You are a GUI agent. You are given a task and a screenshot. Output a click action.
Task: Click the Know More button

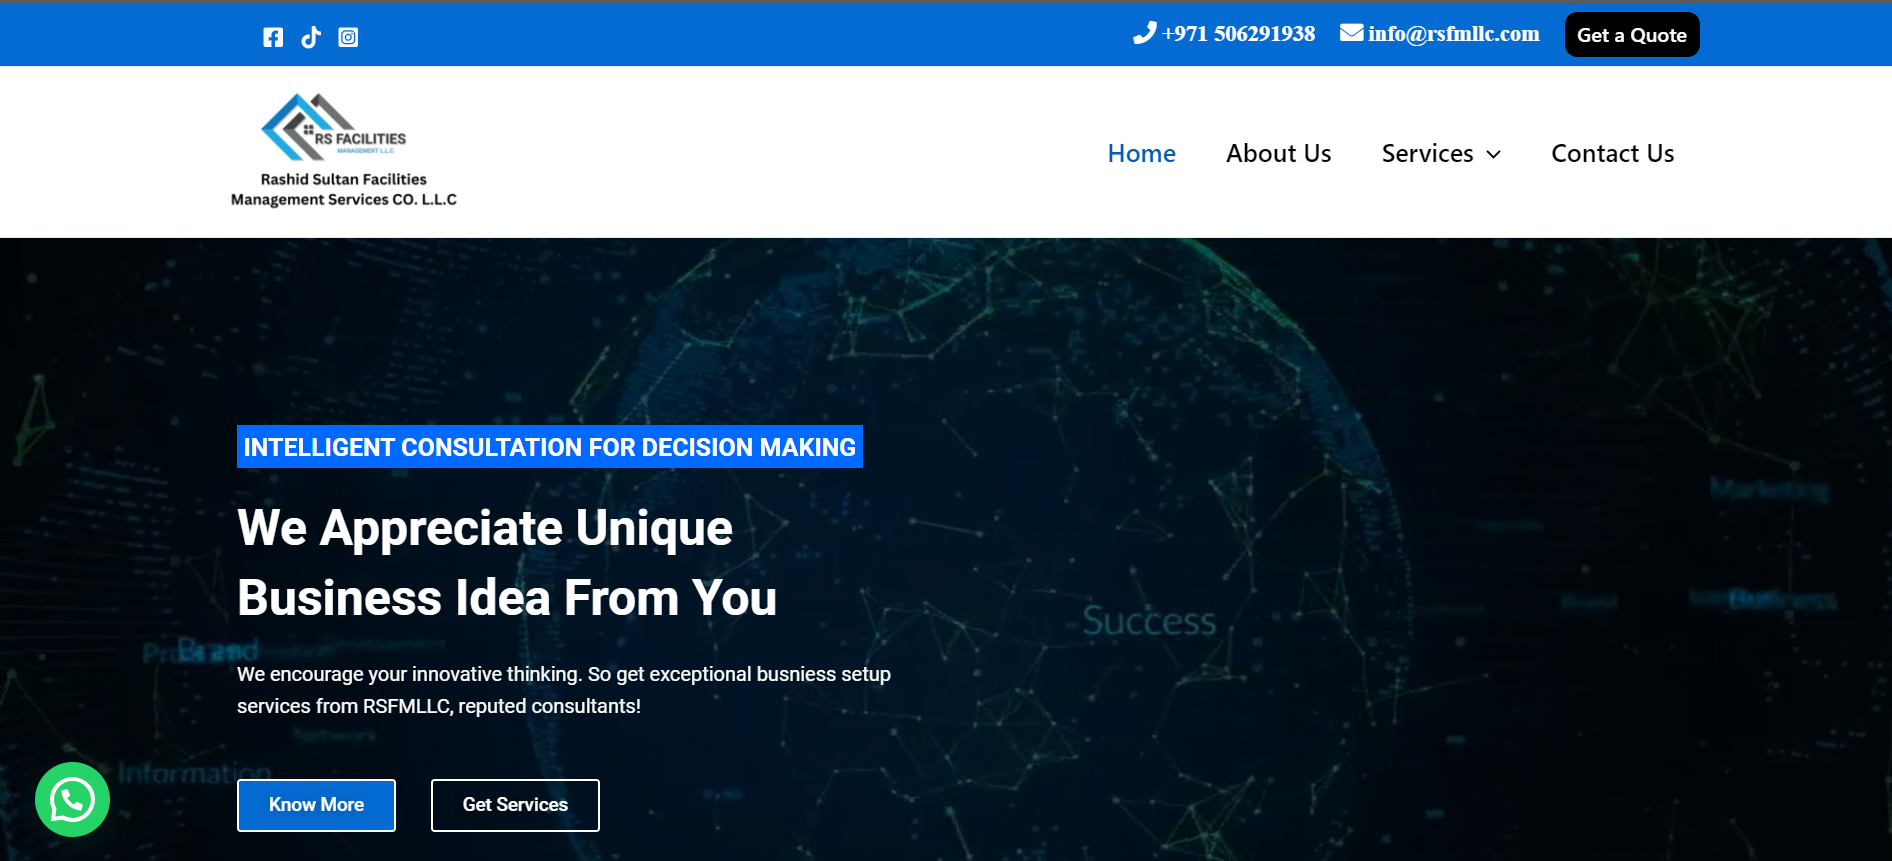pyautogui.click(x=316, y=805)
